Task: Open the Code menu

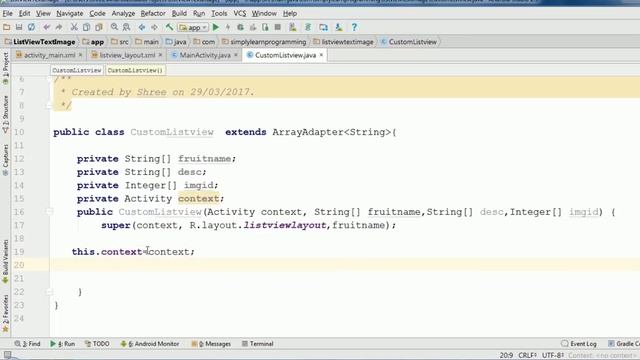Action: click(x=97, y=13)
